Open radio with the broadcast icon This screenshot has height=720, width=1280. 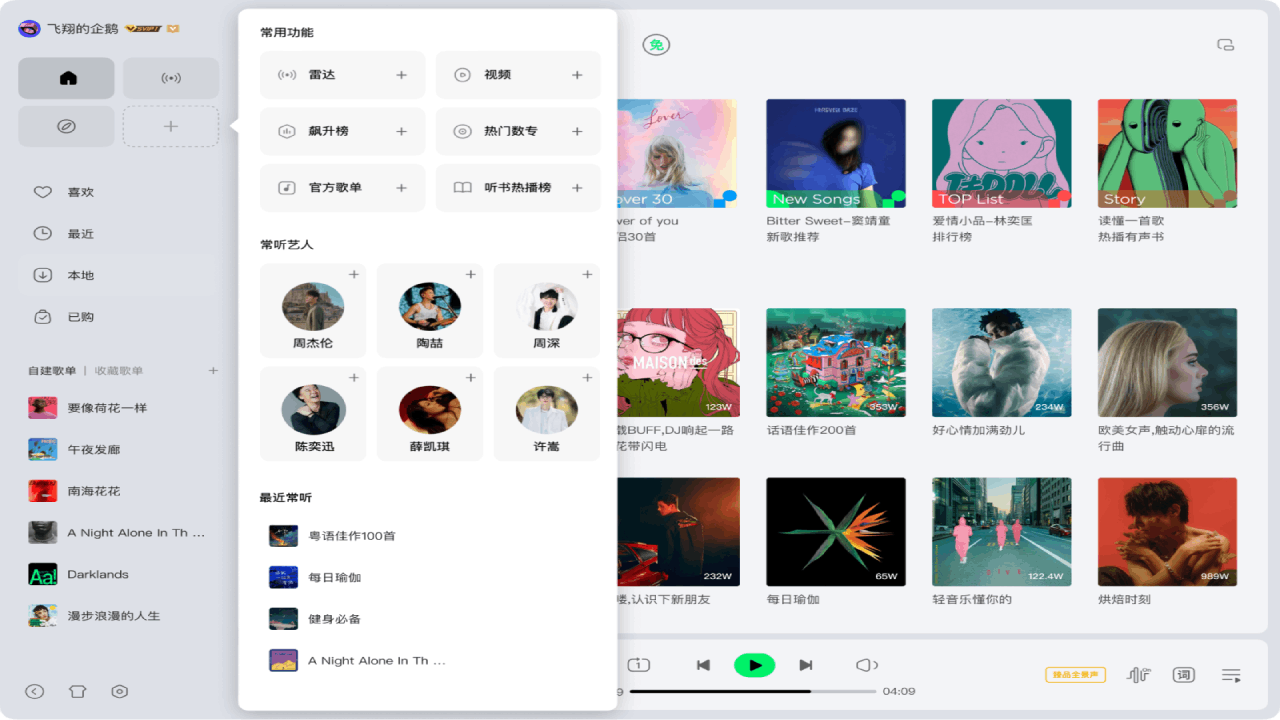[170, 76]
